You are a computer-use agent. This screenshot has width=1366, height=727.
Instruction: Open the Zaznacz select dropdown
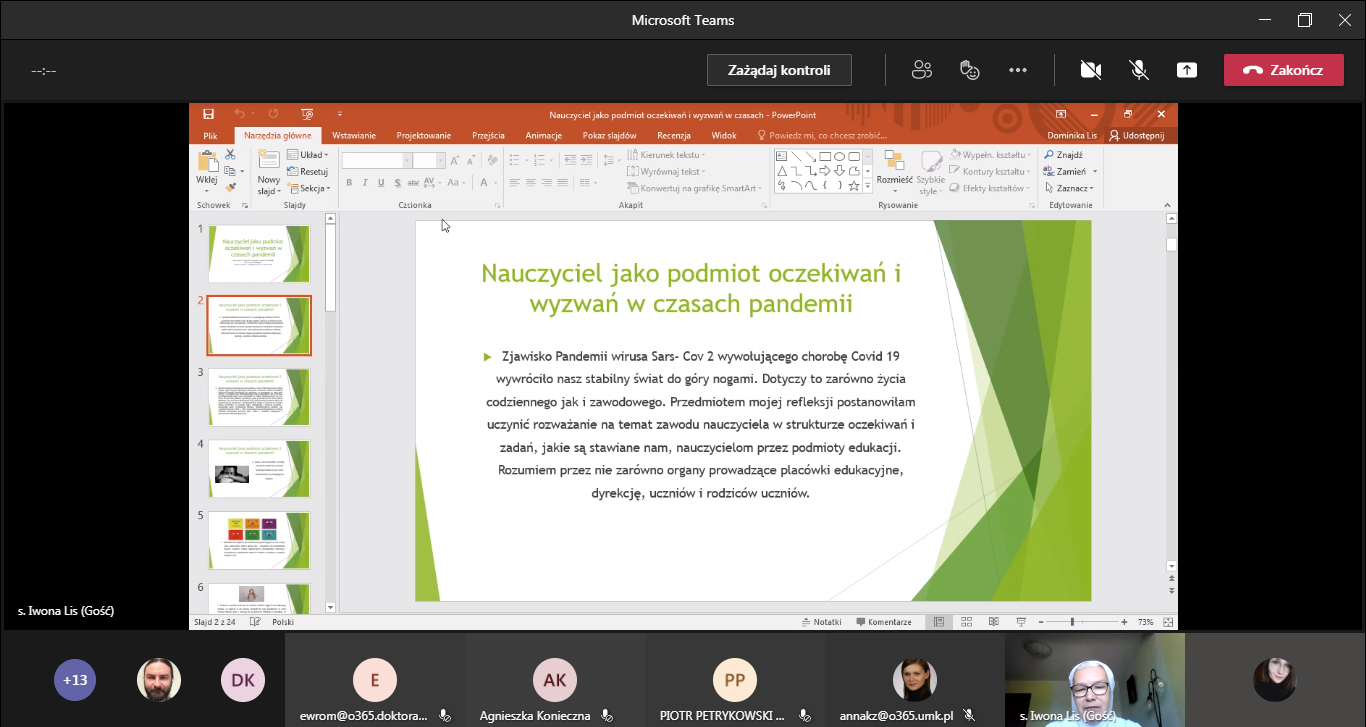tap(1069, 188)
